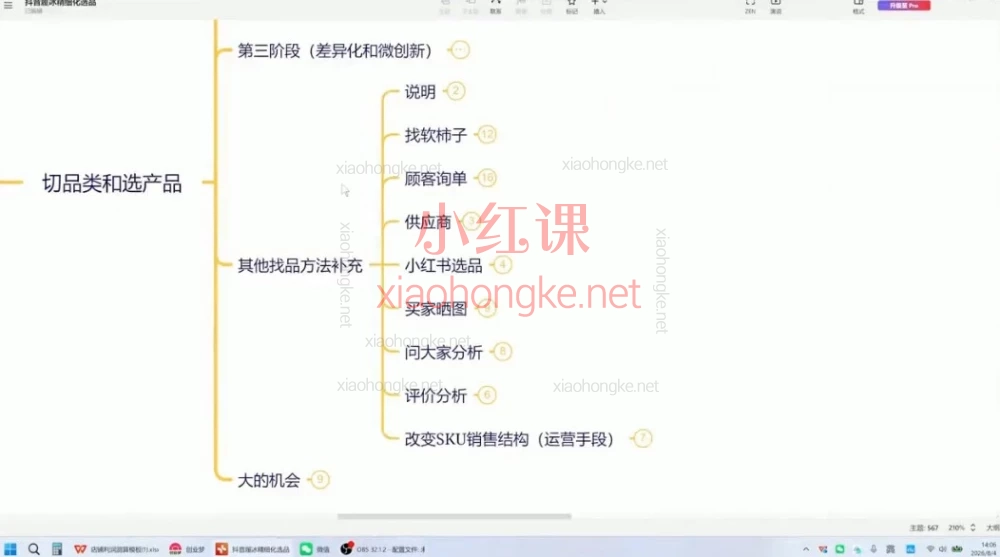Expand the 评价分析 node with 6 children
The width and height of the screenshot is (1000, 557).
(487, 395)
